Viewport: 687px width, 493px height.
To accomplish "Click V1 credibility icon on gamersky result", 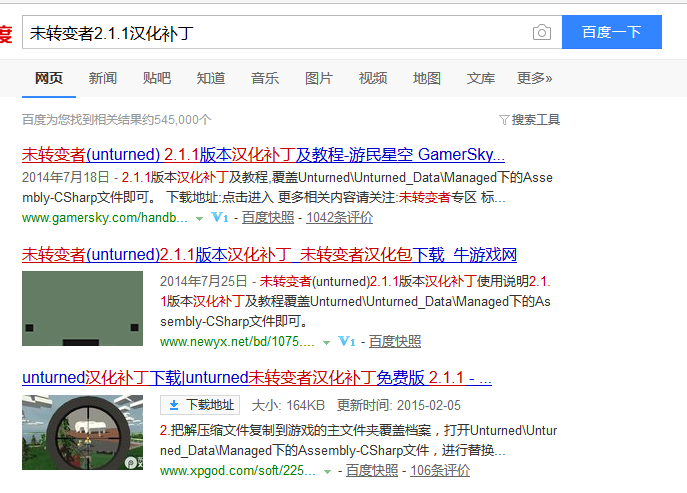I will (x=220, y=217).
